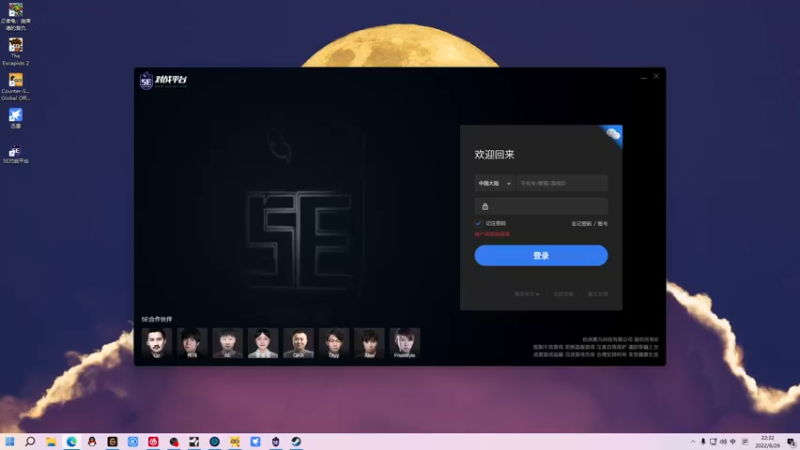Expand the 简体中文 language selector
Viewport: 800px width, 450px height.
pyautogui.click(x=526, y=294)
